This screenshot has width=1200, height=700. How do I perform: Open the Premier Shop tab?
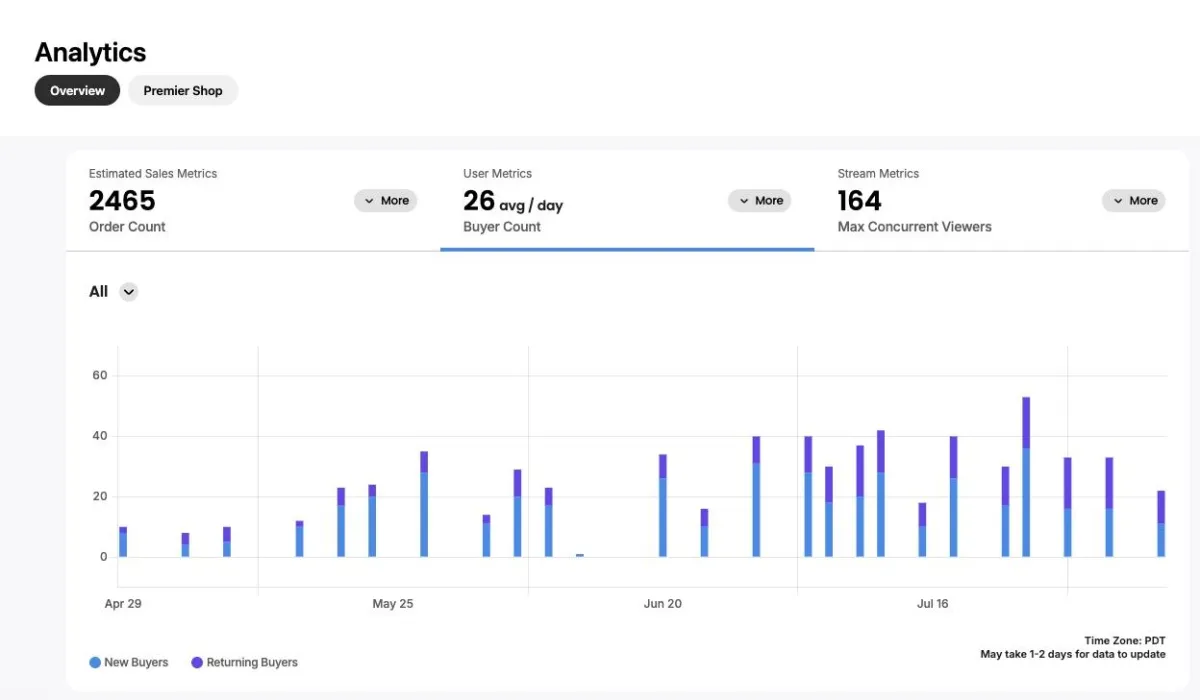183,90
